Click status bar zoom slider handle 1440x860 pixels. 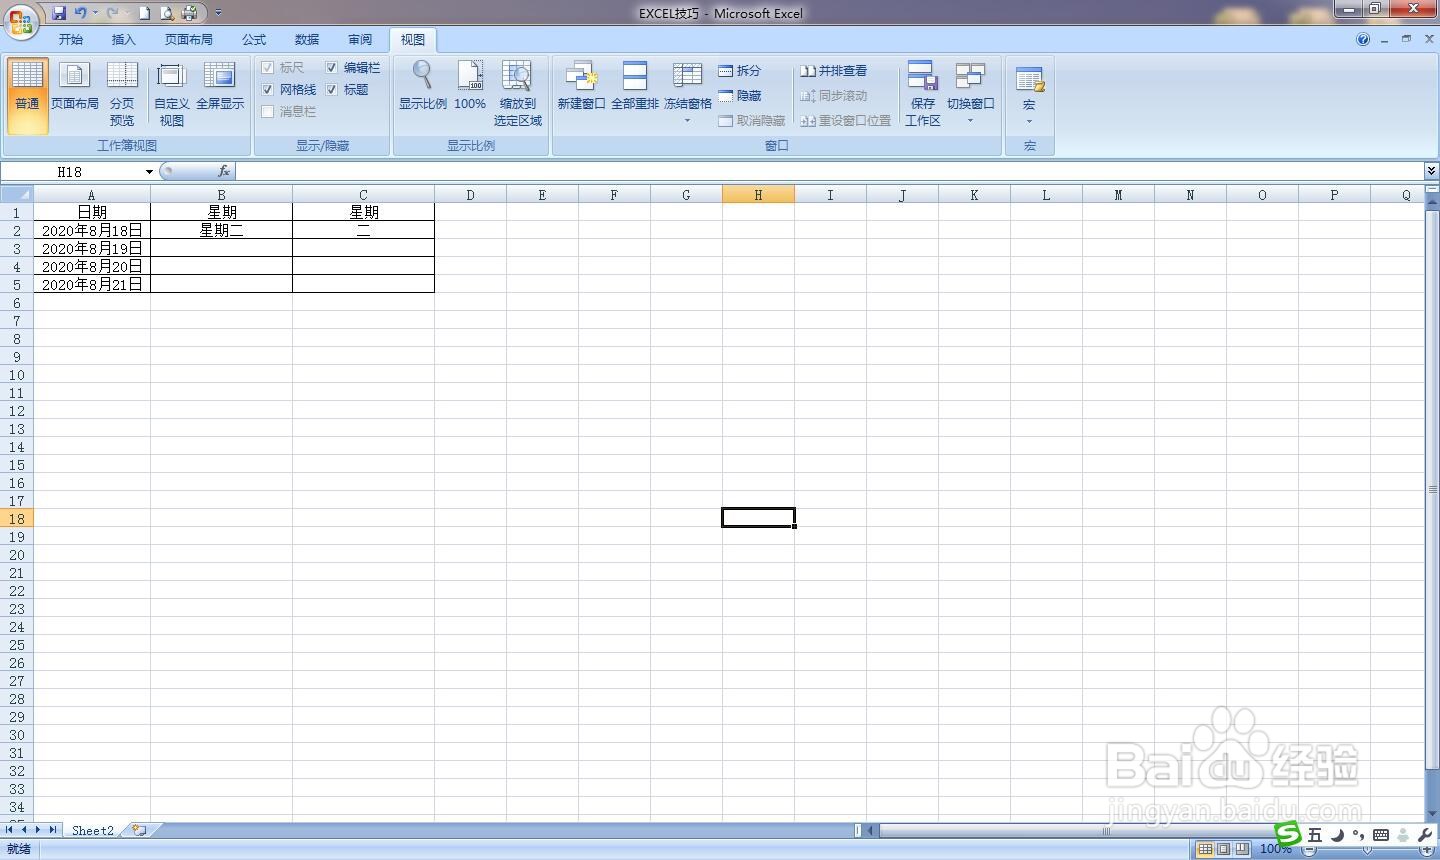click(x=1368, y=849)
